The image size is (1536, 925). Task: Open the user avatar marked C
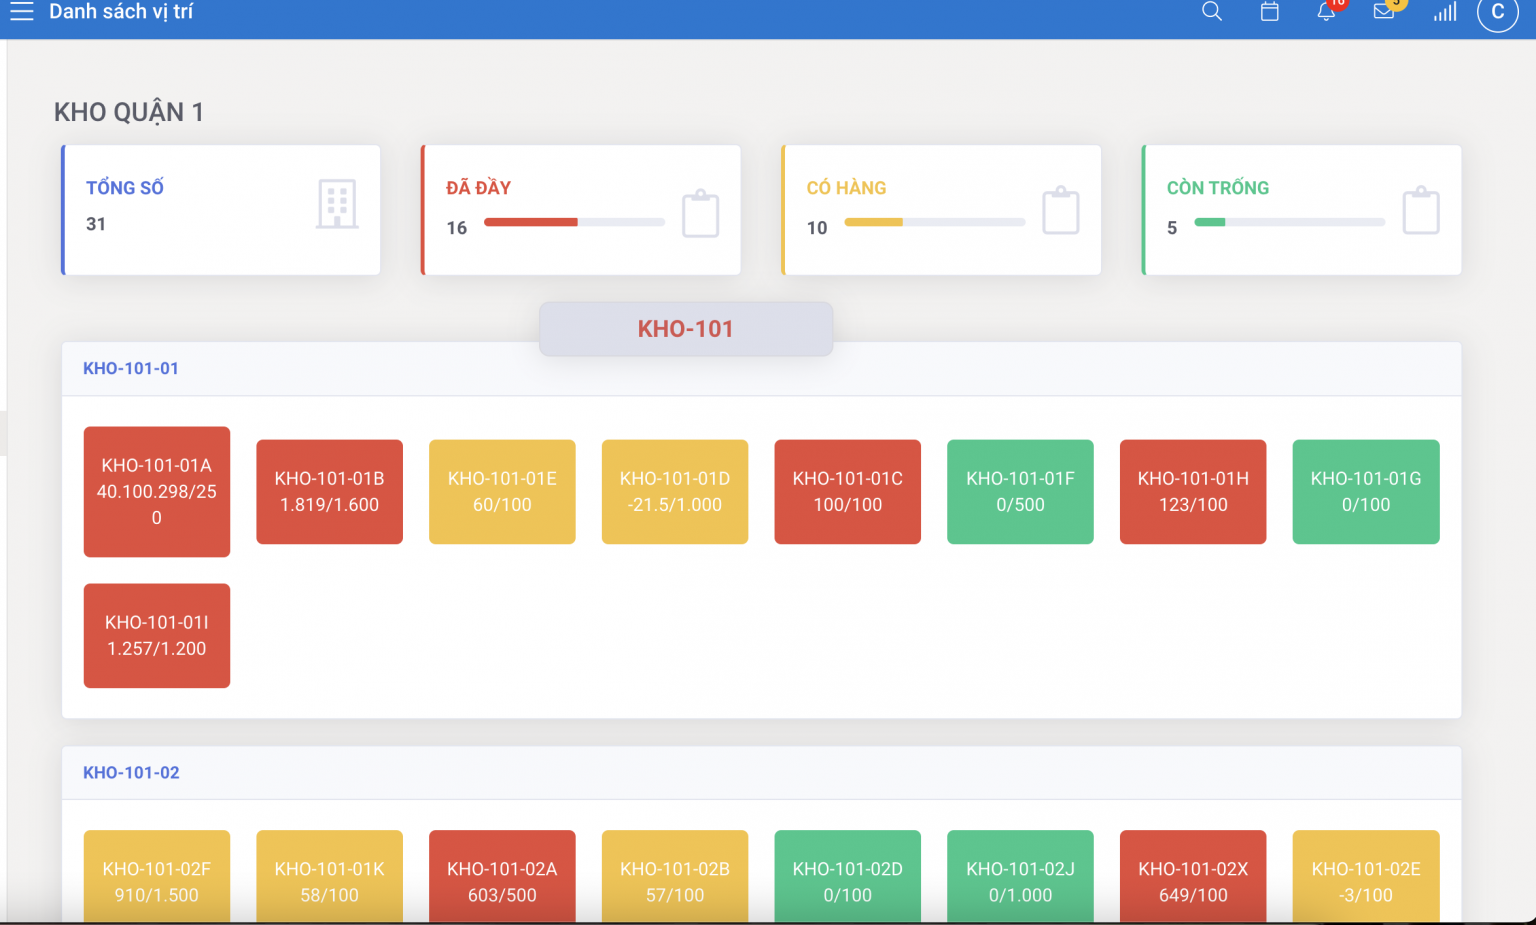(1497, 12)
